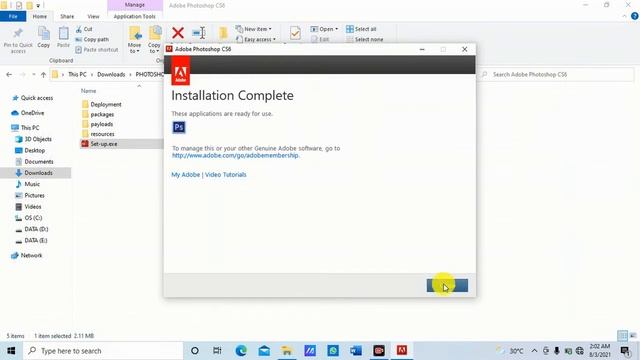
Task: Select OS (C:) drive in navigation pane
Action: tap(29, 218)
